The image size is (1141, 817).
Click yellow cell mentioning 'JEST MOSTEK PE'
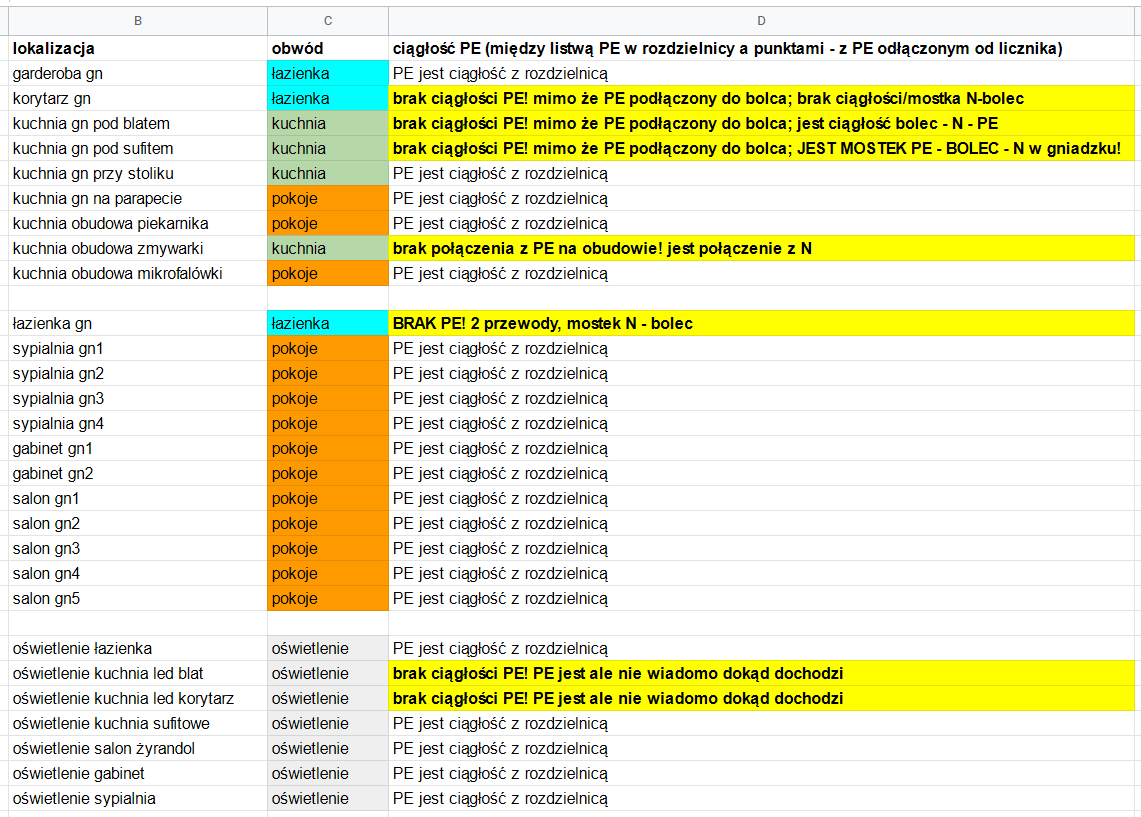(762, 148)
